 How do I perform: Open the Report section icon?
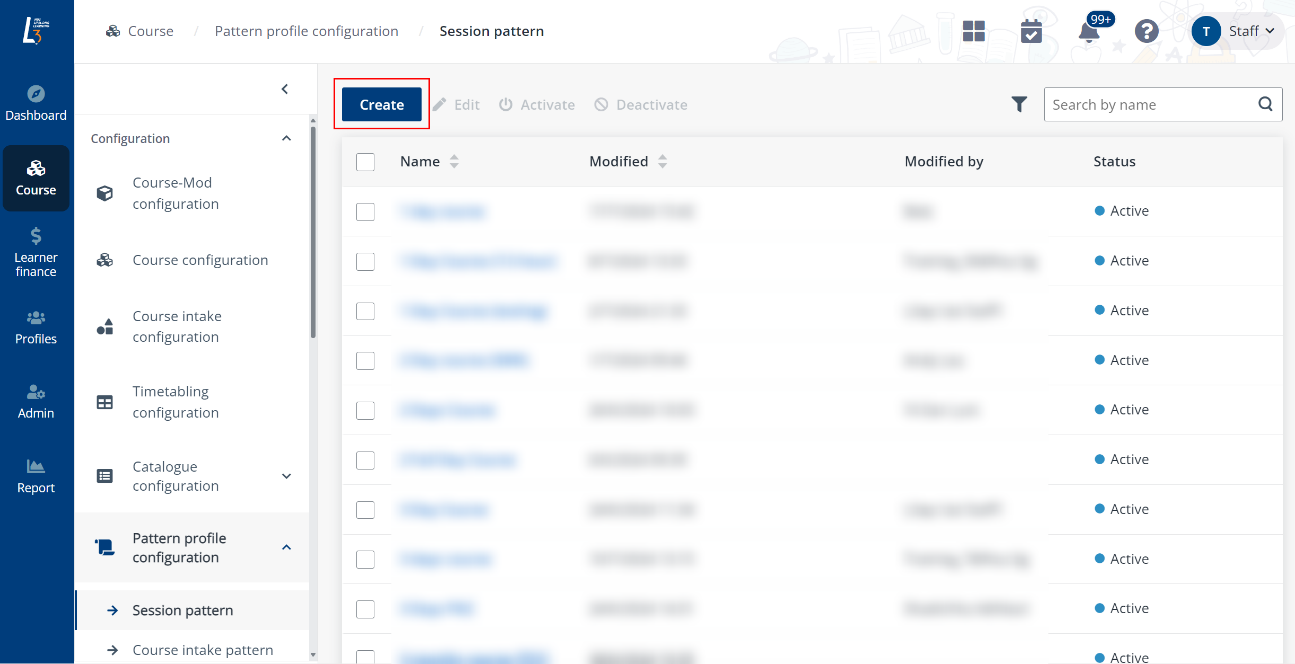[36, 476]
